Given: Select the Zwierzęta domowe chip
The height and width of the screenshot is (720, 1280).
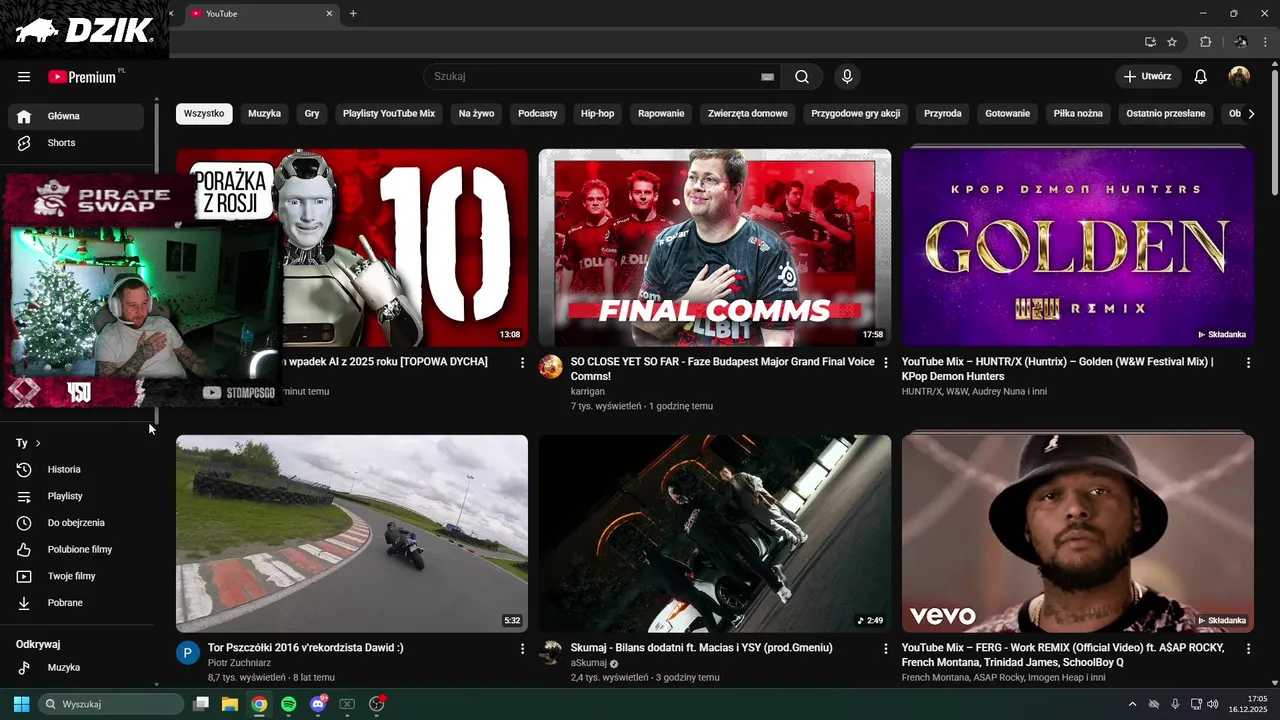Looking at the screenshot, I should [x=748, y=114].
